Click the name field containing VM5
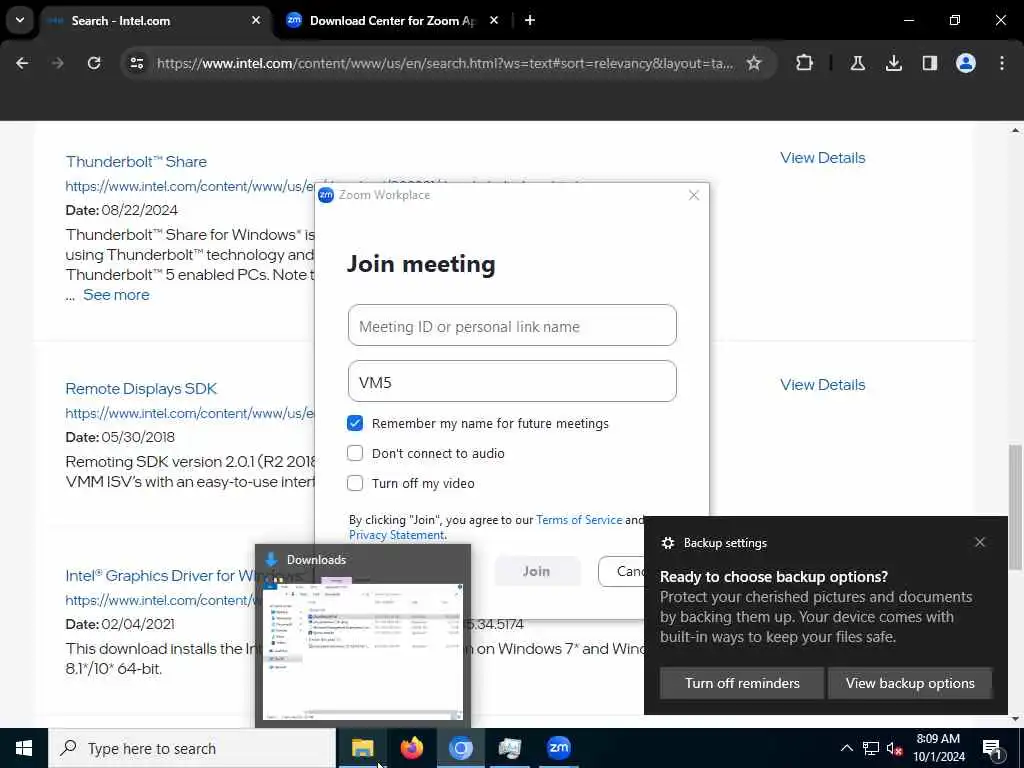1024x768 pixels. click(512, 381)
